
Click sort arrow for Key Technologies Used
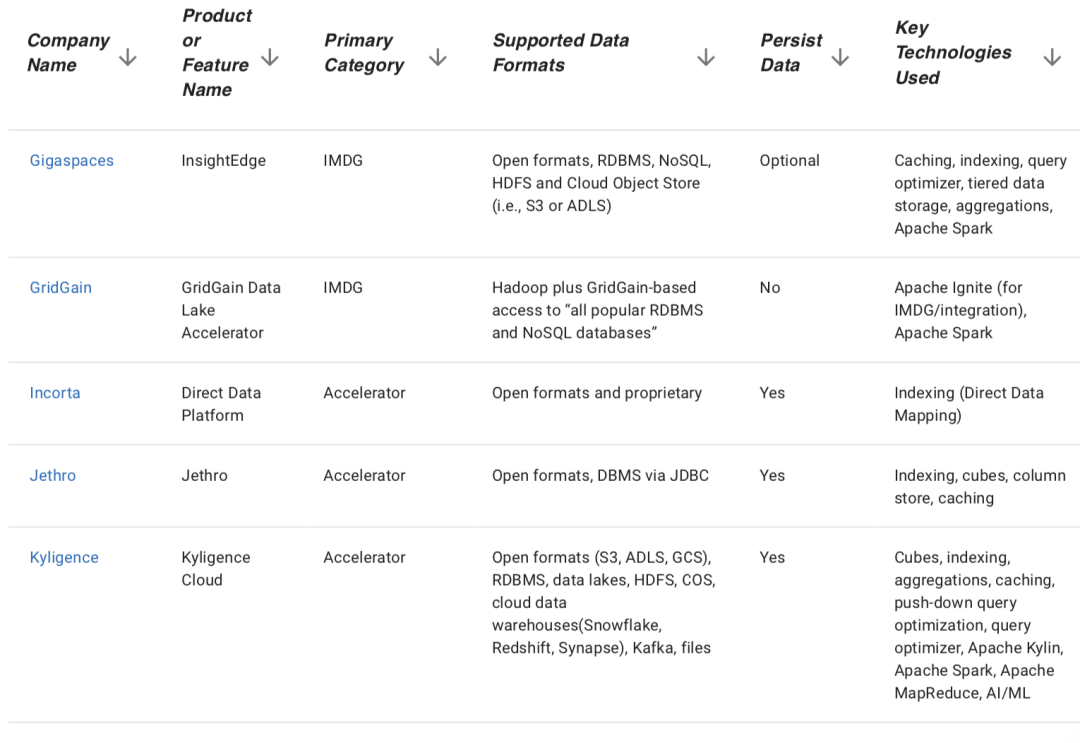coord(1052,58)
